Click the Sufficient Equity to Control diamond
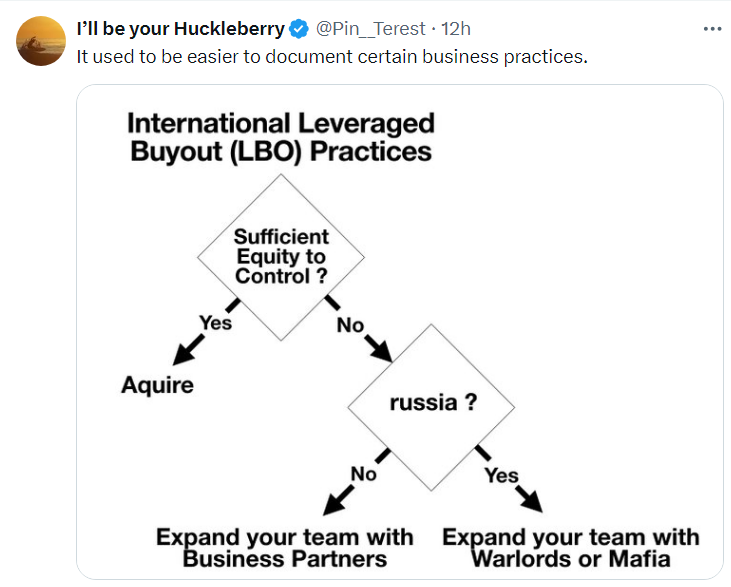The width and height of the screenshot is (731, 587). 281,257
